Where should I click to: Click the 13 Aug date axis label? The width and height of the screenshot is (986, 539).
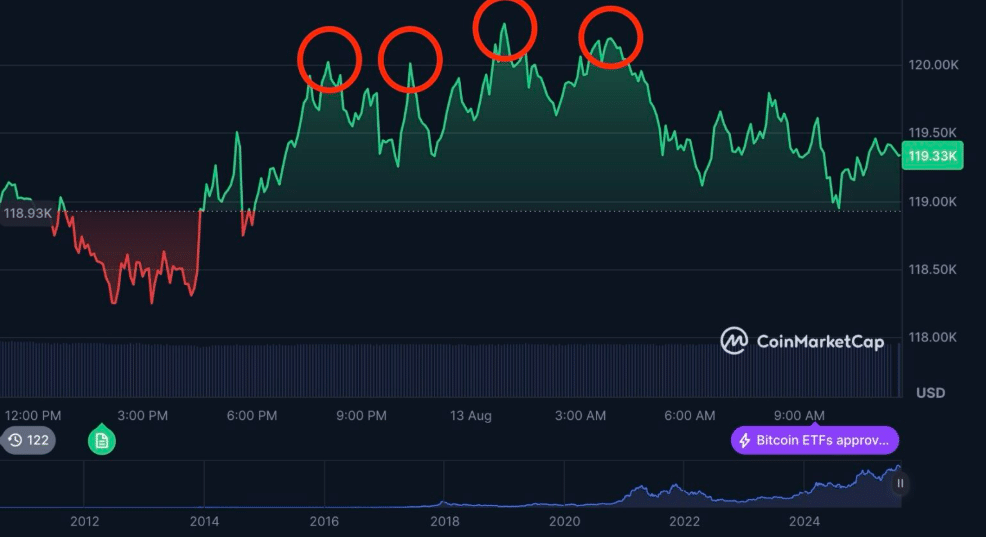(470, 416)
